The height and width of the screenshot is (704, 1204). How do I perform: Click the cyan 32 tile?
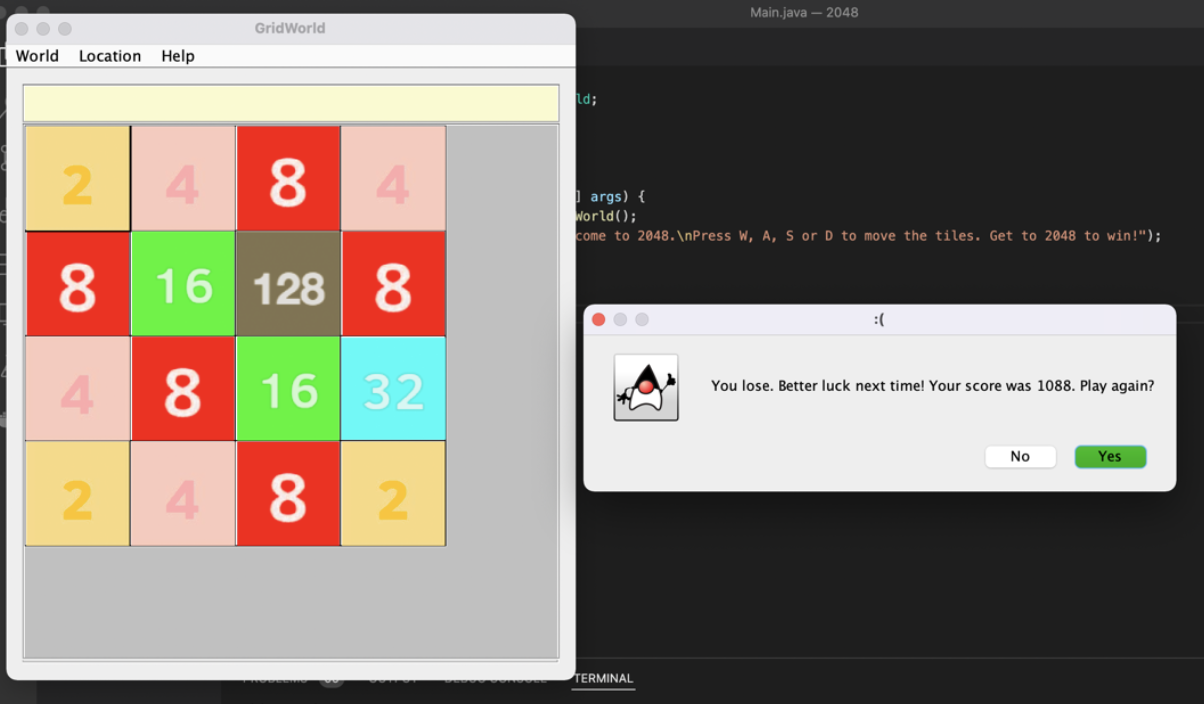tap(393, 388)
